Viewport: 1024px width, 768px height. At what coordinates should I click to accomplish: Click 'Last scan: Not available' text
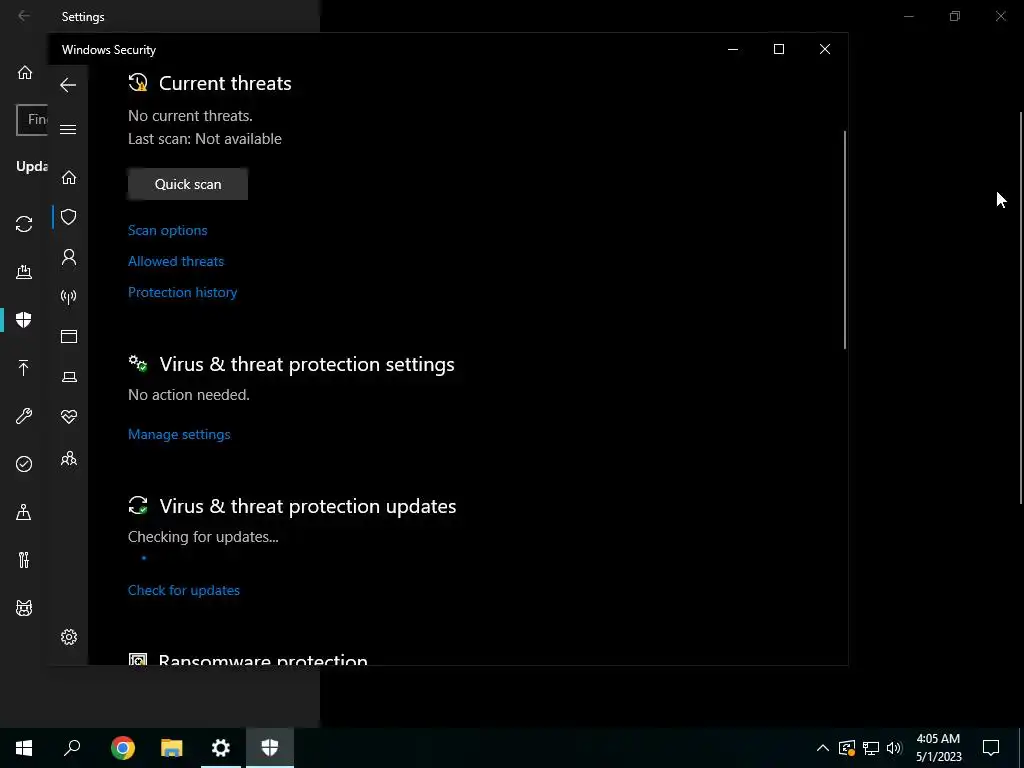pos(204,139)
